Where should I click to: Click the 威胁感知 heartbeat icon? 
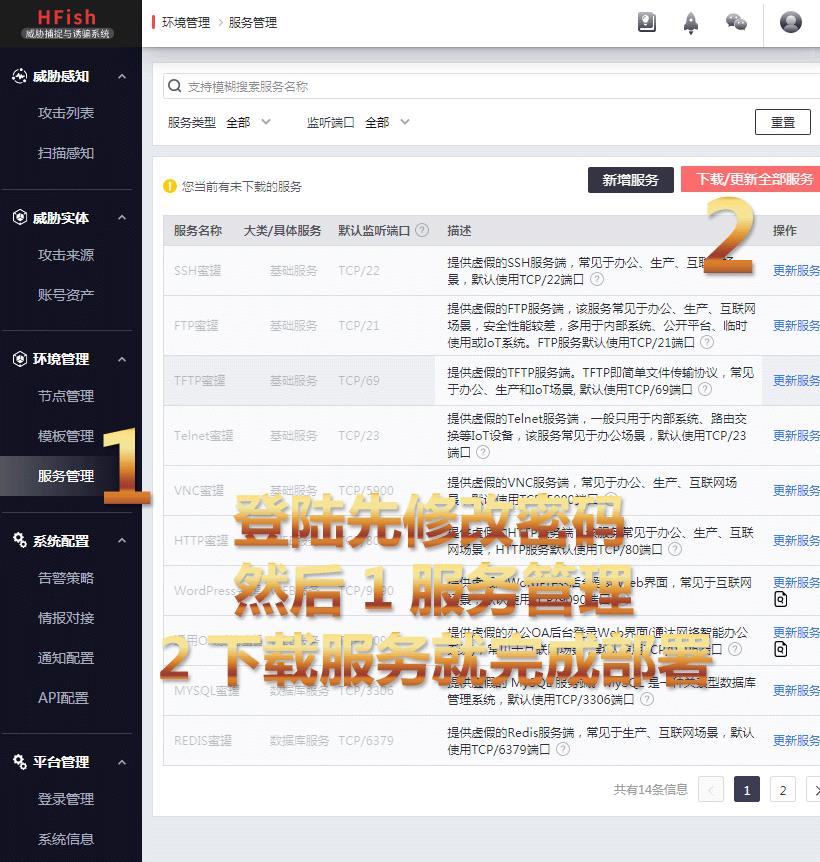click(x=20, y=76)
